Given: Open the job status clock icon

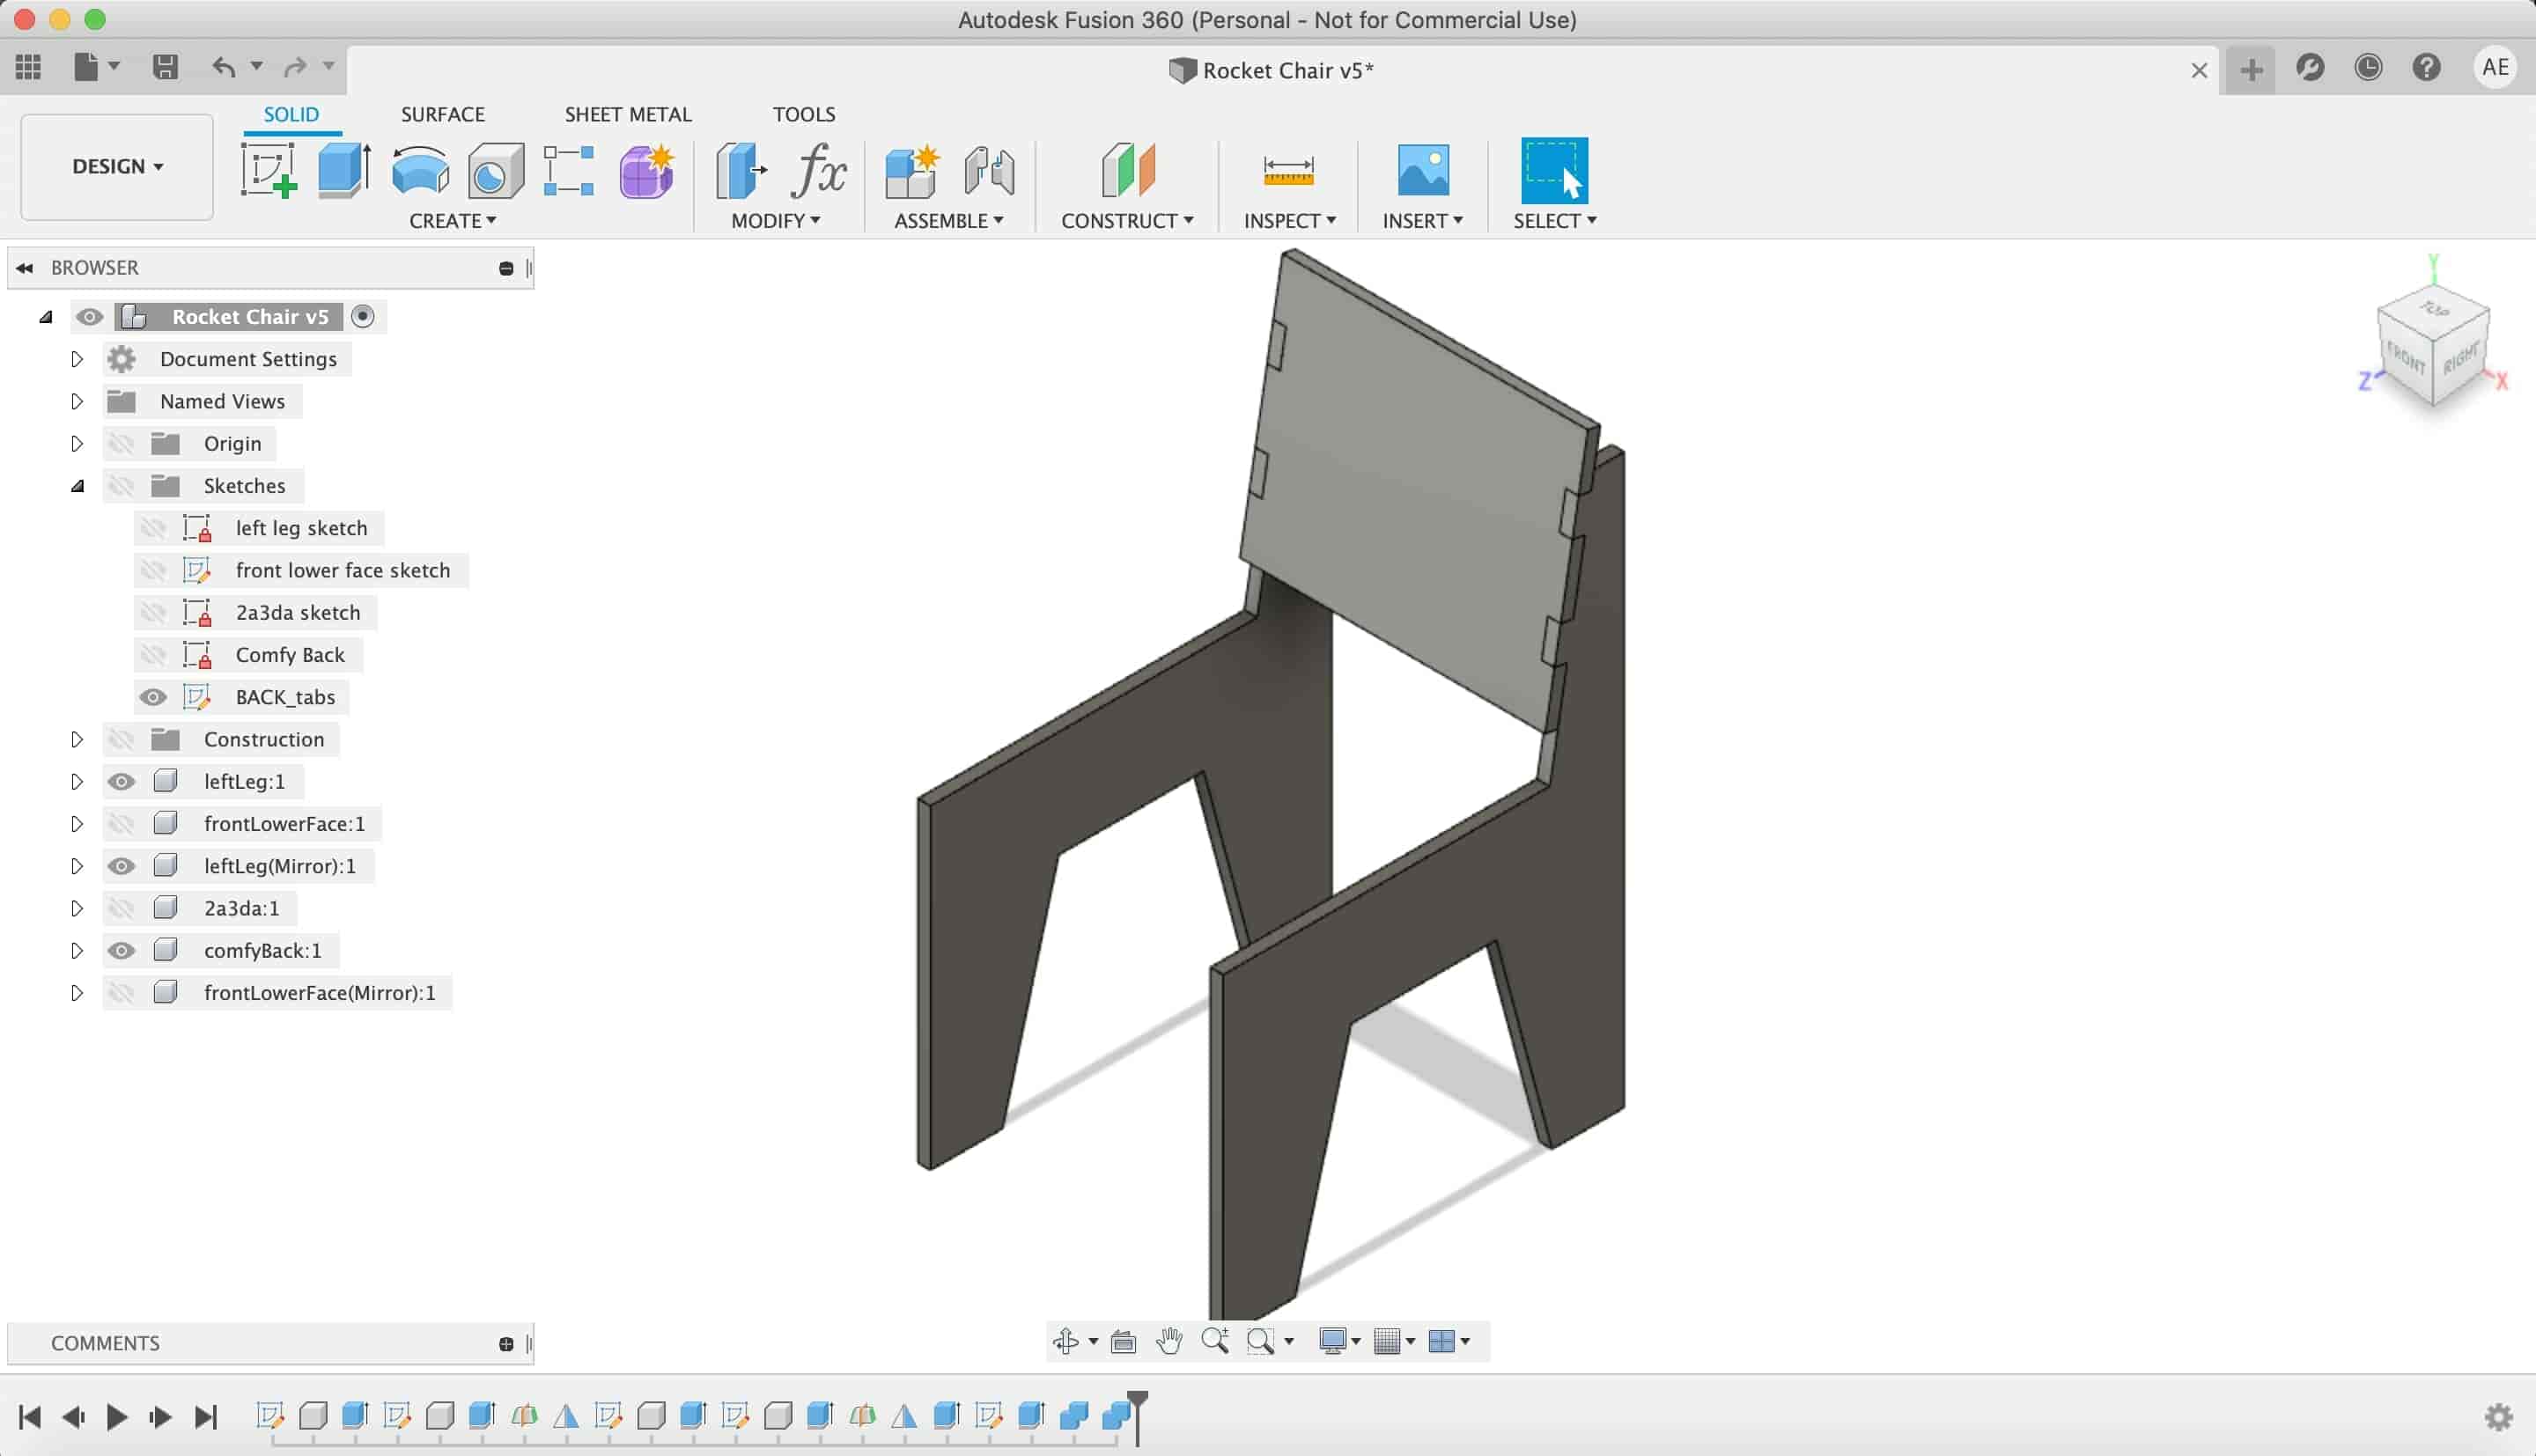Looking at the screenshot, I should 2368,67.
